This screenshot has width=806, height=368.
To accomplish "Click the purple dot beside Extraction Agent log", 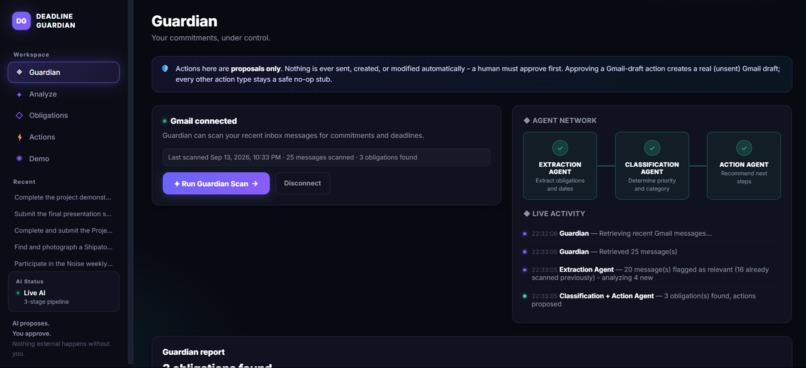I will pos(524,269).
